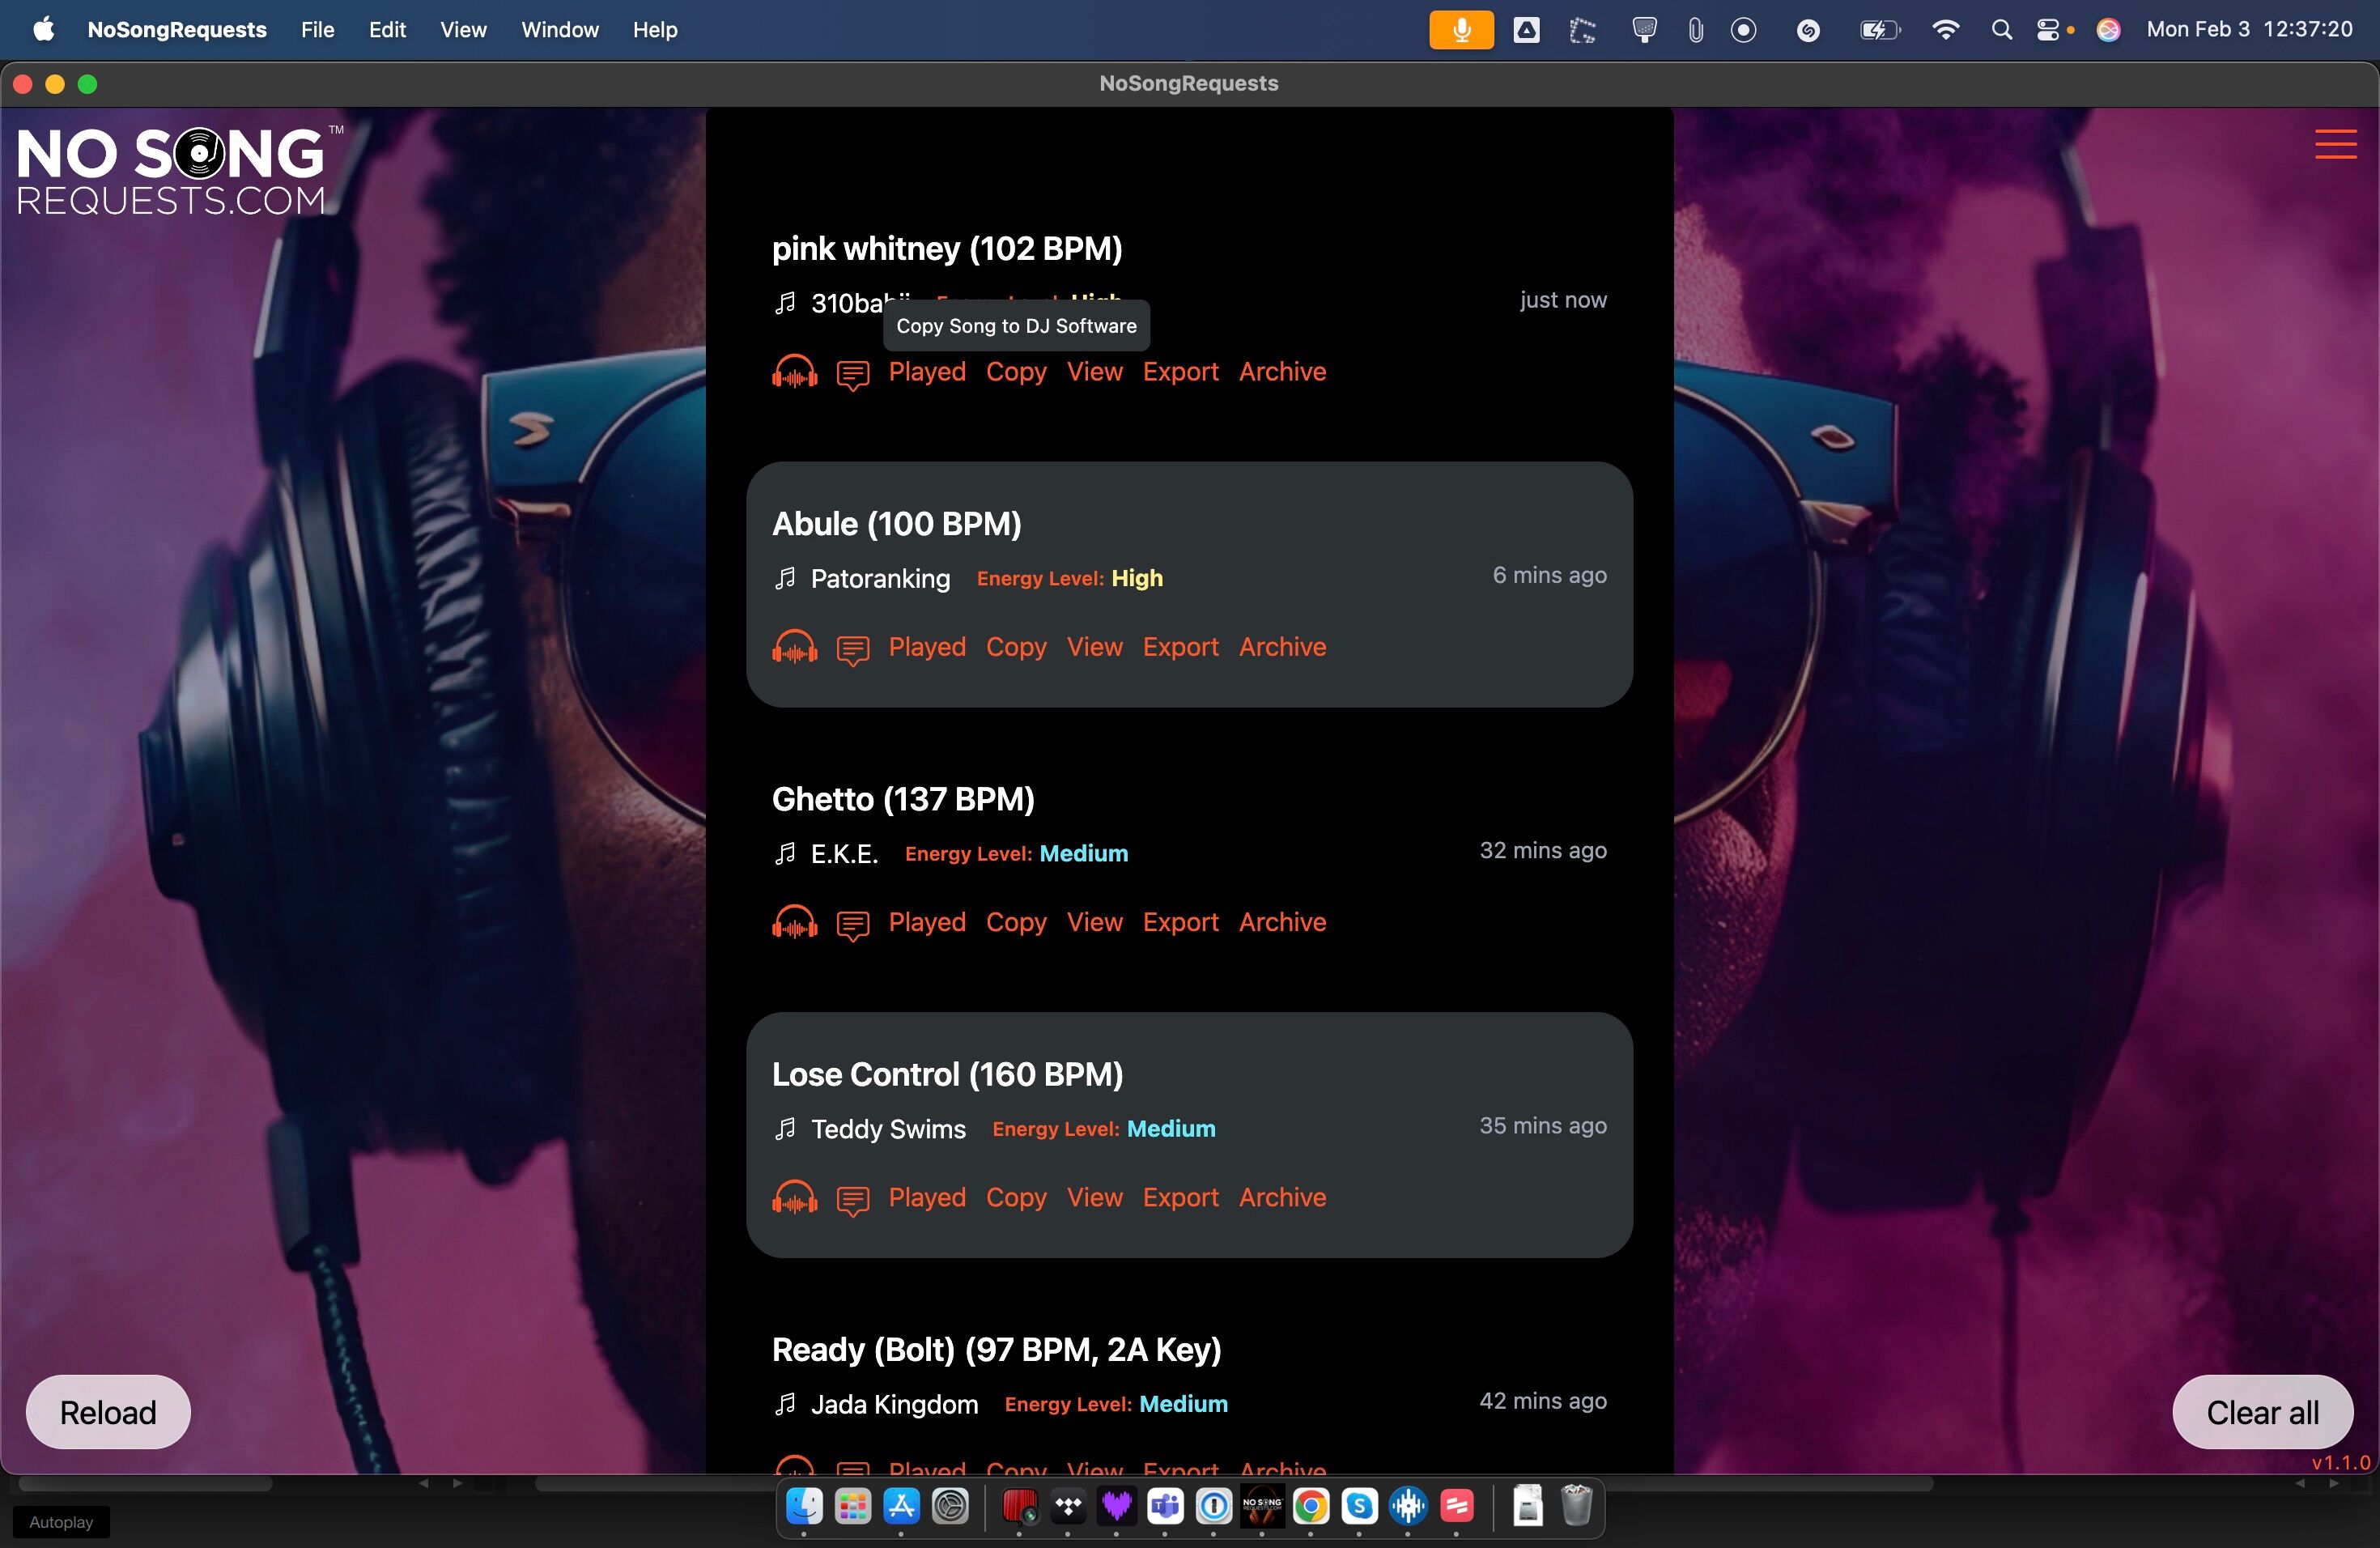
Task: Open the Window menu
Action: pos(559,30)
